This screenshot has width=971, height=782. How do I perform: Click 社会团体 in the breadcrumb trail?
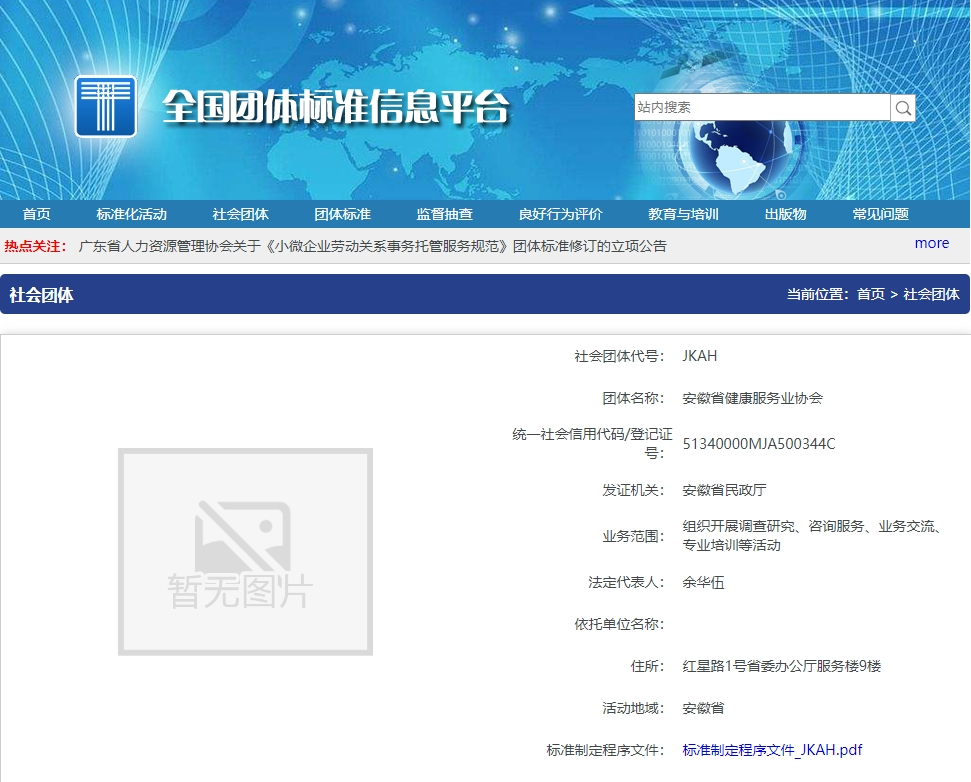931,294
